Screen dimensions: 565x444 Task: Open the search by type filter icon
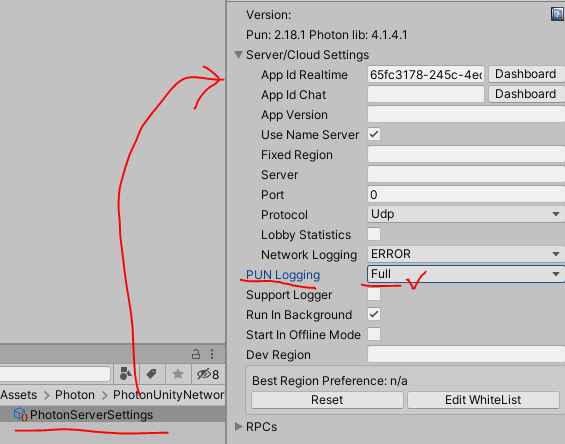click(x=125, y=374)
